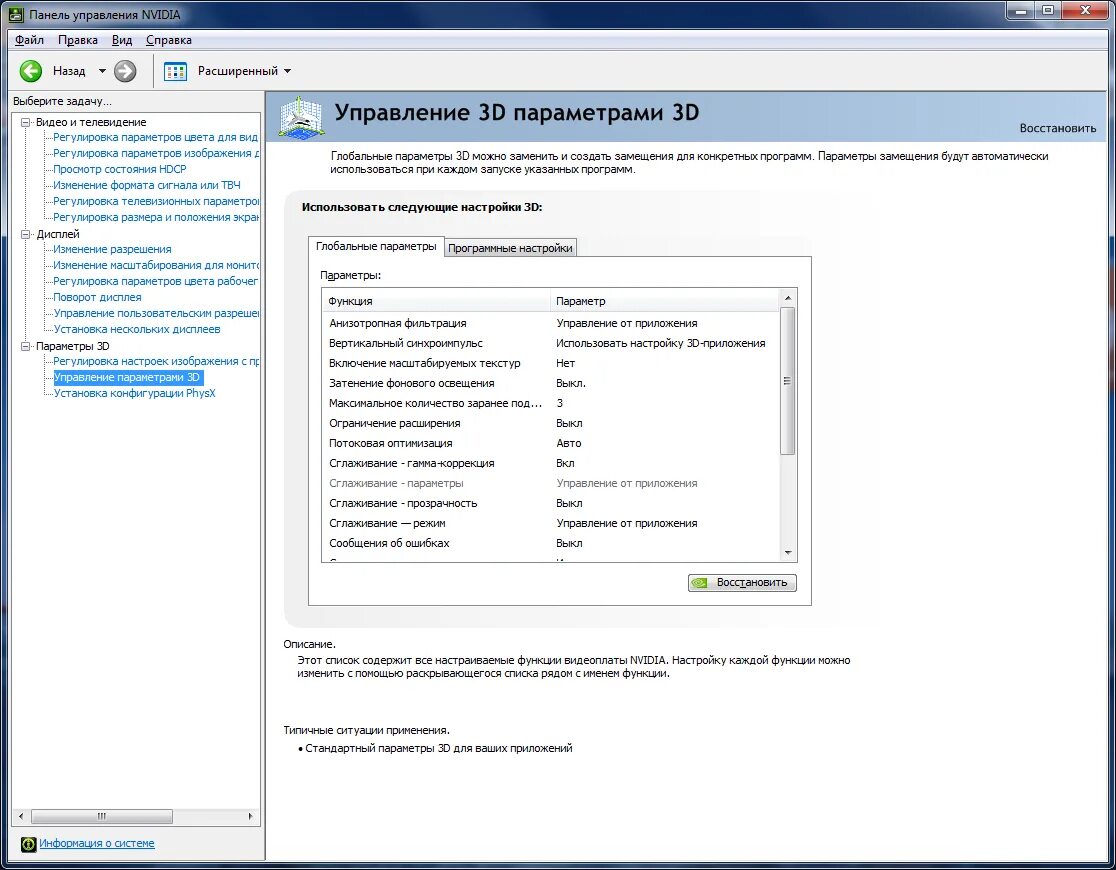Open Установка нескольких дисплеев task
Screen dimensions: 1116x870
point(137,329)
